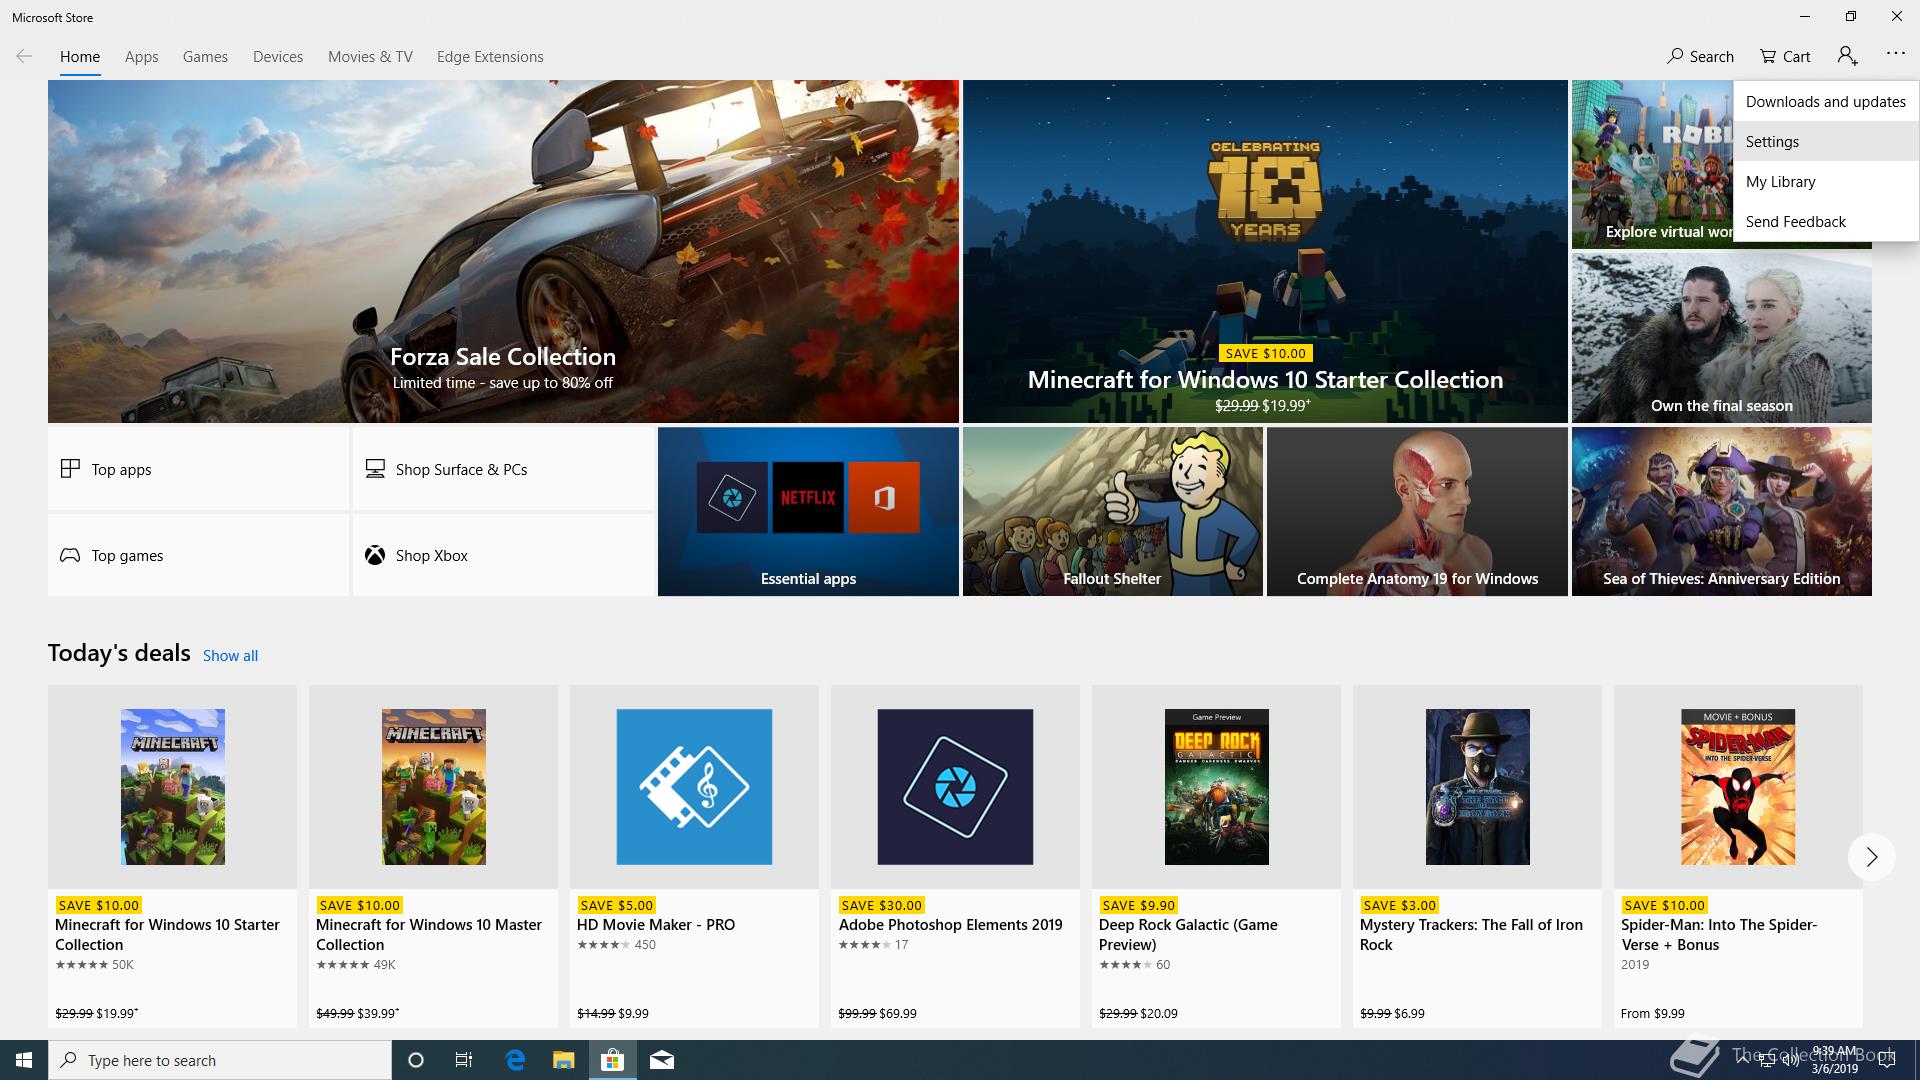Screen dimensions: 1920x1080
Task: Click the volume speaker tray icon
Action: point(1791,1061)
